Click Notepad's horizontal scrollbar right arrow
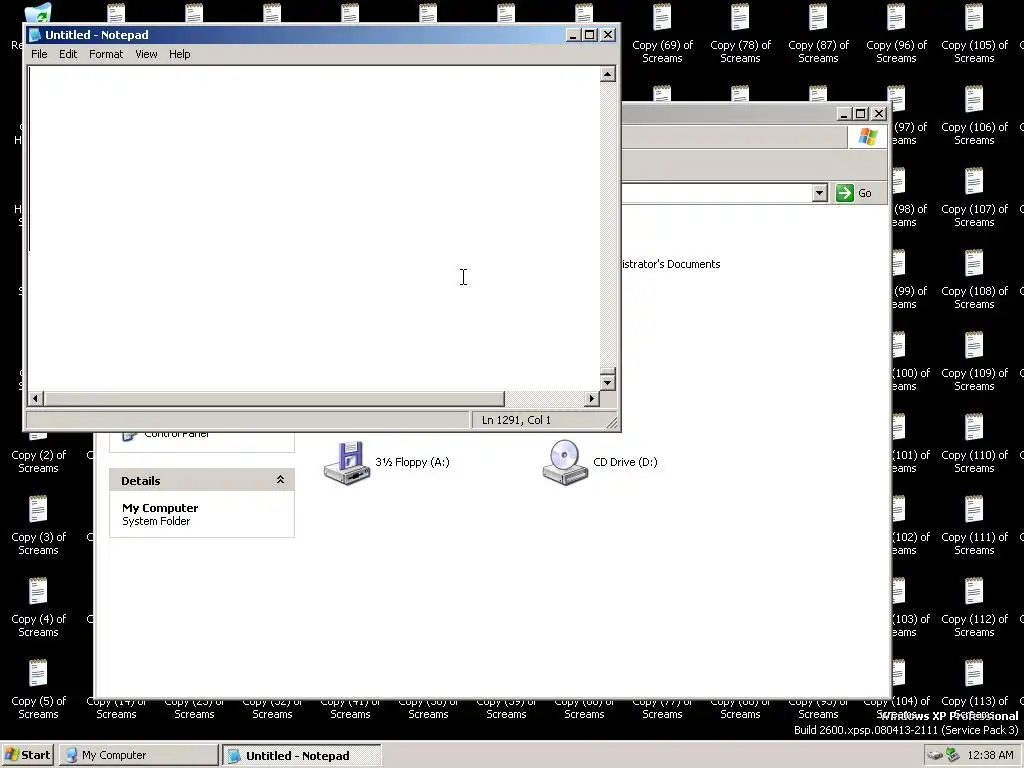Screen dimensions: 1024x768 click(x=592, y=398)
